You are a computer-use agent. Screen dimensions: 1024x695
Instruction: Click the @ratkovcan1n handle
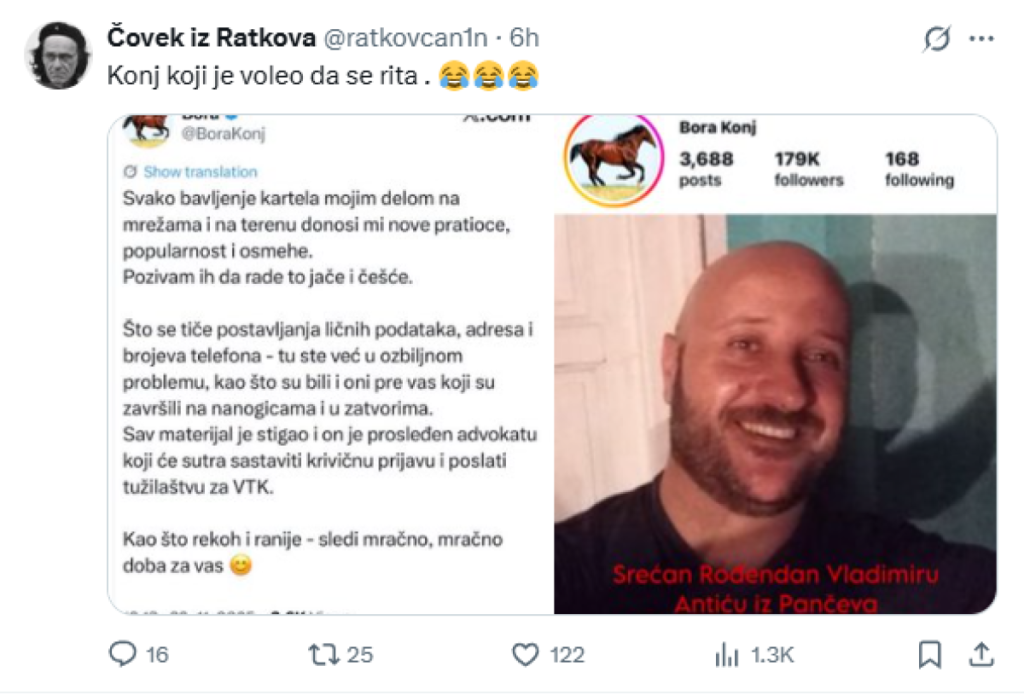406,38
